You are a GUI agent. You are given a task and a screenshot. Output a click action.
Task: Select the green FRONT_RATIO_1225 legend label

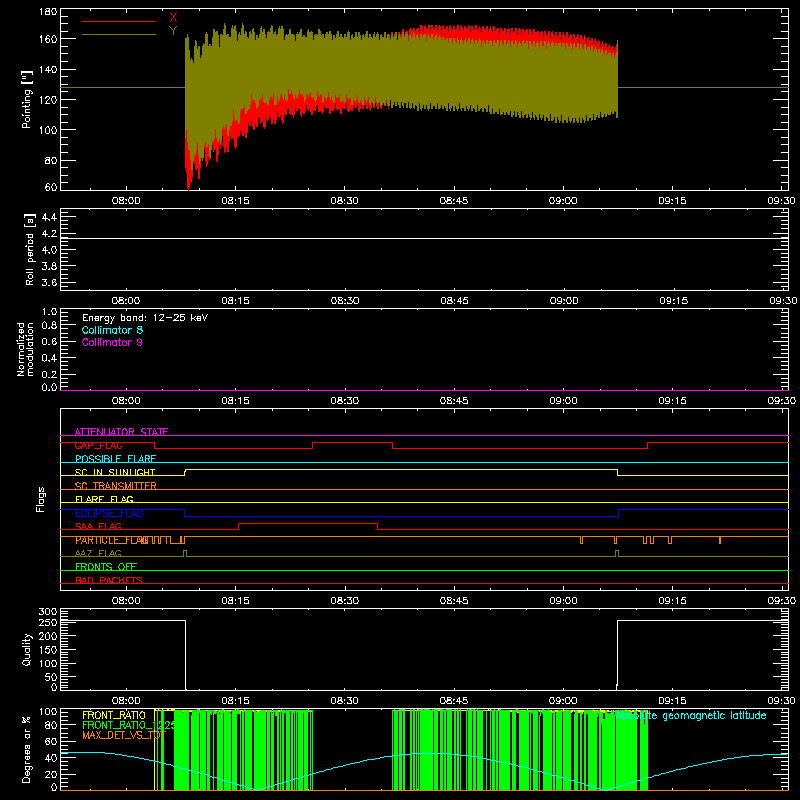tap(129, 725)
